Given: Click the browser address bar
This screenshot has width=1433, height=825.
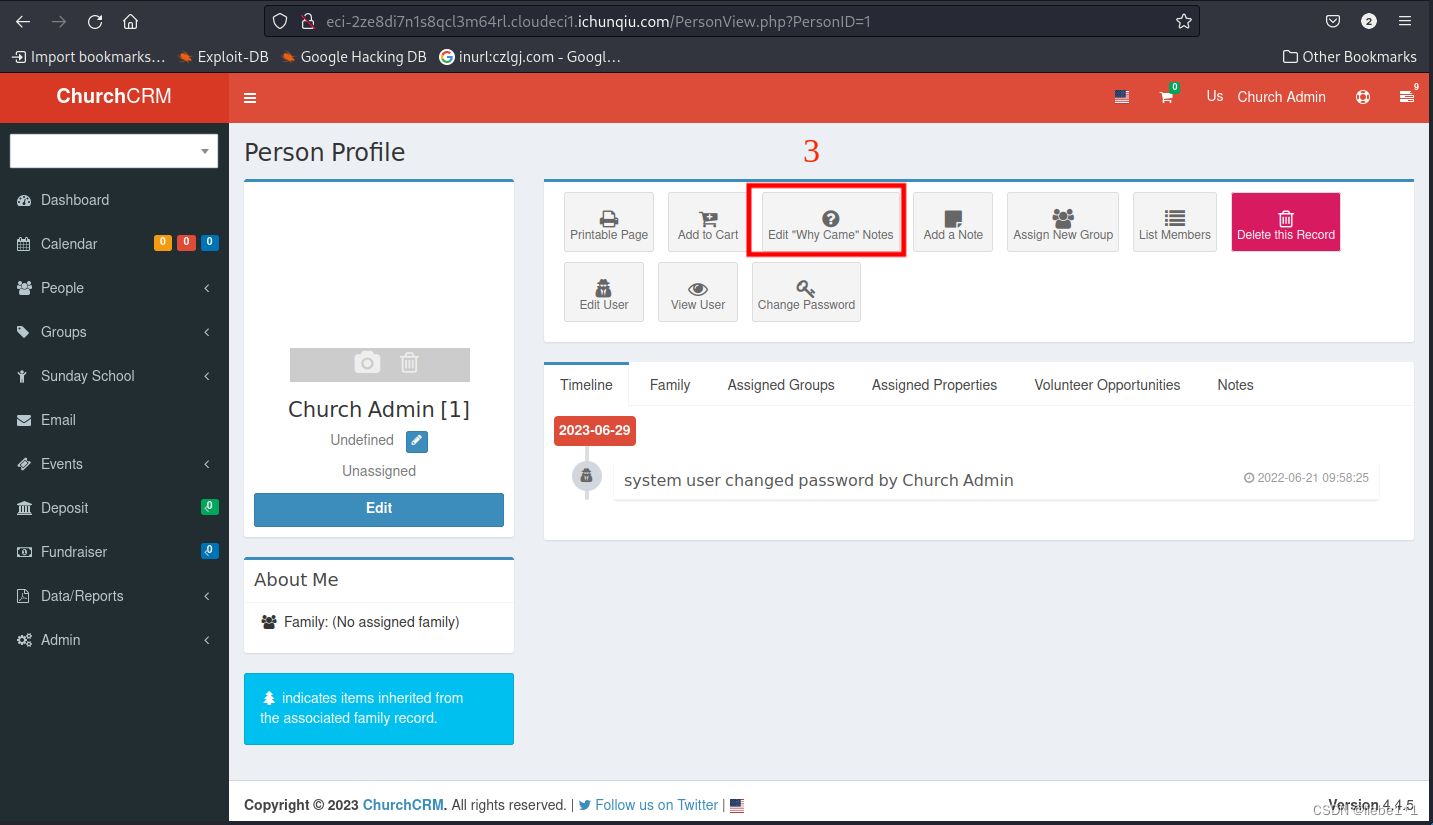Looking at the screenshot, I should click(x=730, y=21).
